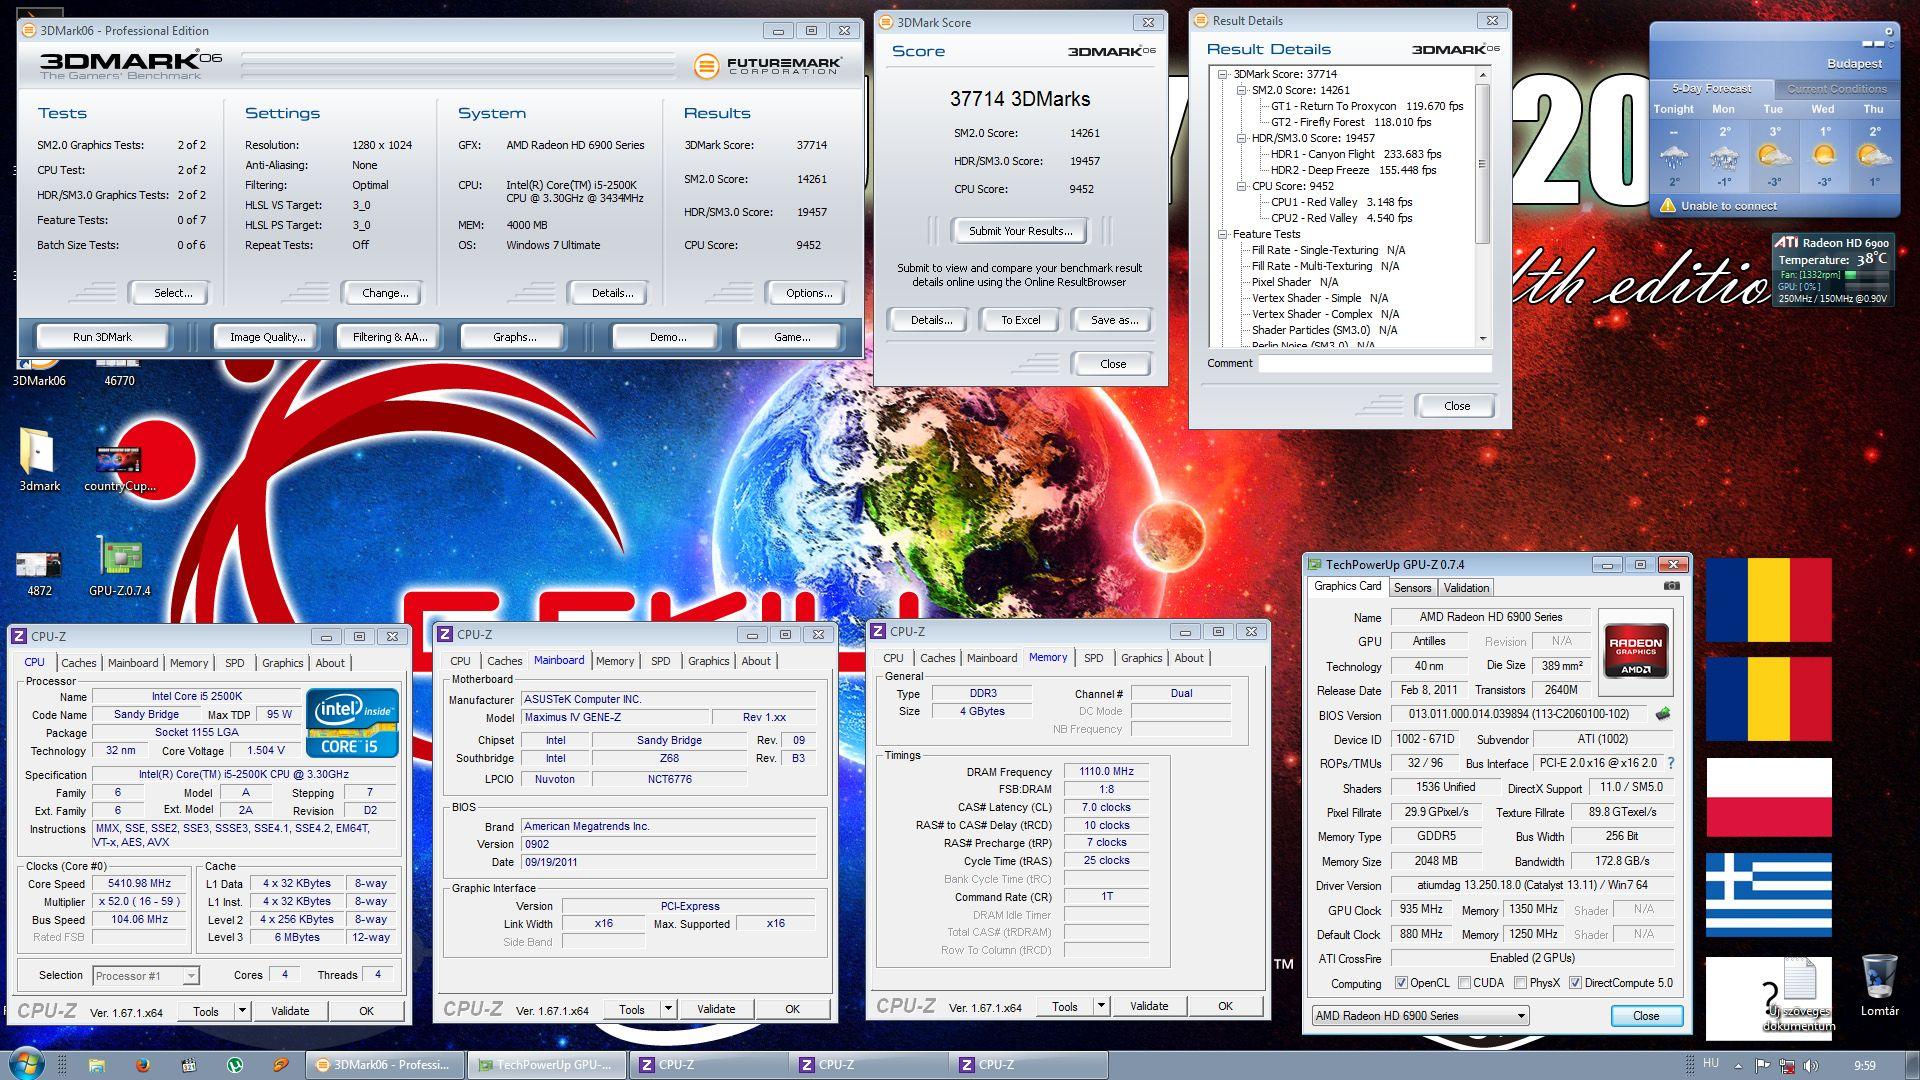The height and width of the screenshot is (1080, 1920).
Task: Toggle the CUDA checkbox in GPU-Z
Action: click(1464, 983)
